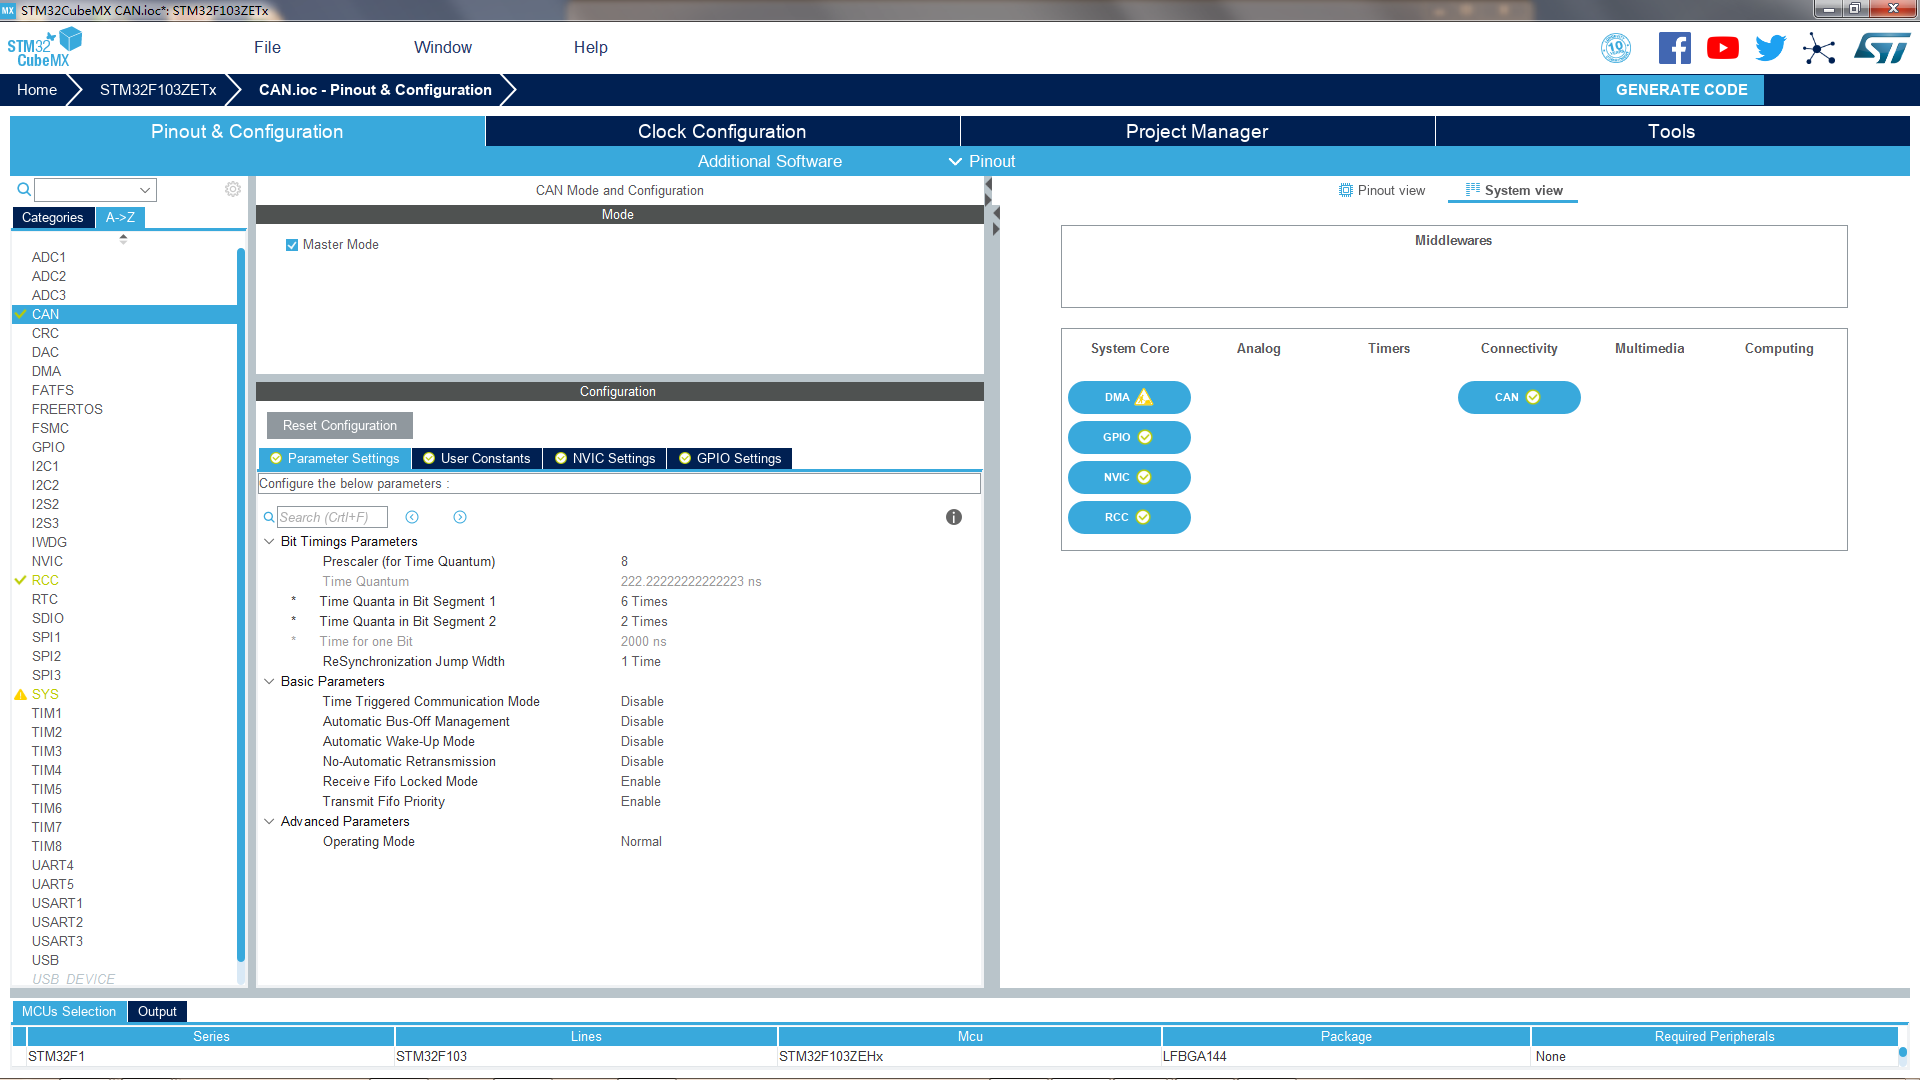The height and width of the screenshot is (1080, 1920).
Task: Open the Clock Configuration tab
Action: pos(722,131)
